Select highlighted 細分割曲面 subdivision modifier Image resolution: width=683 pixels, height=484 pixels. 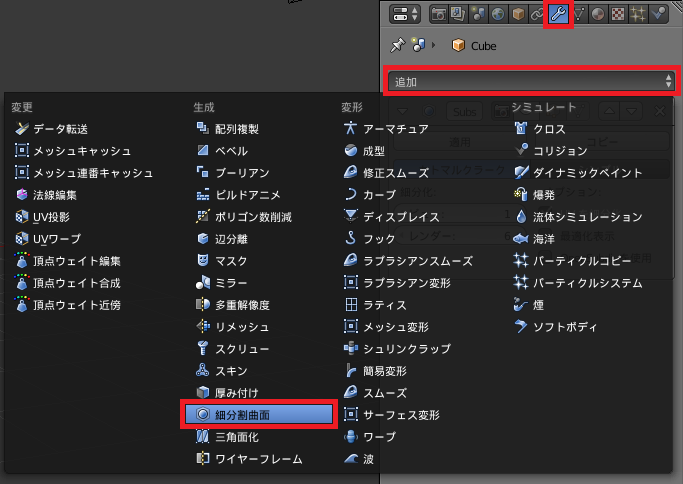tap(259, 414)
